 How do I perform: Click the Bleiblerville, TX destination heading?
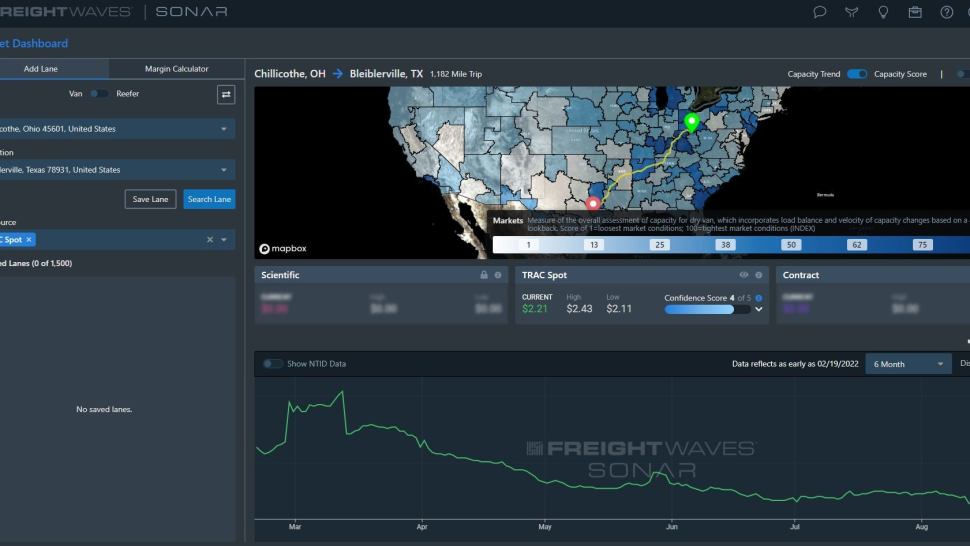tap(386, 74)
